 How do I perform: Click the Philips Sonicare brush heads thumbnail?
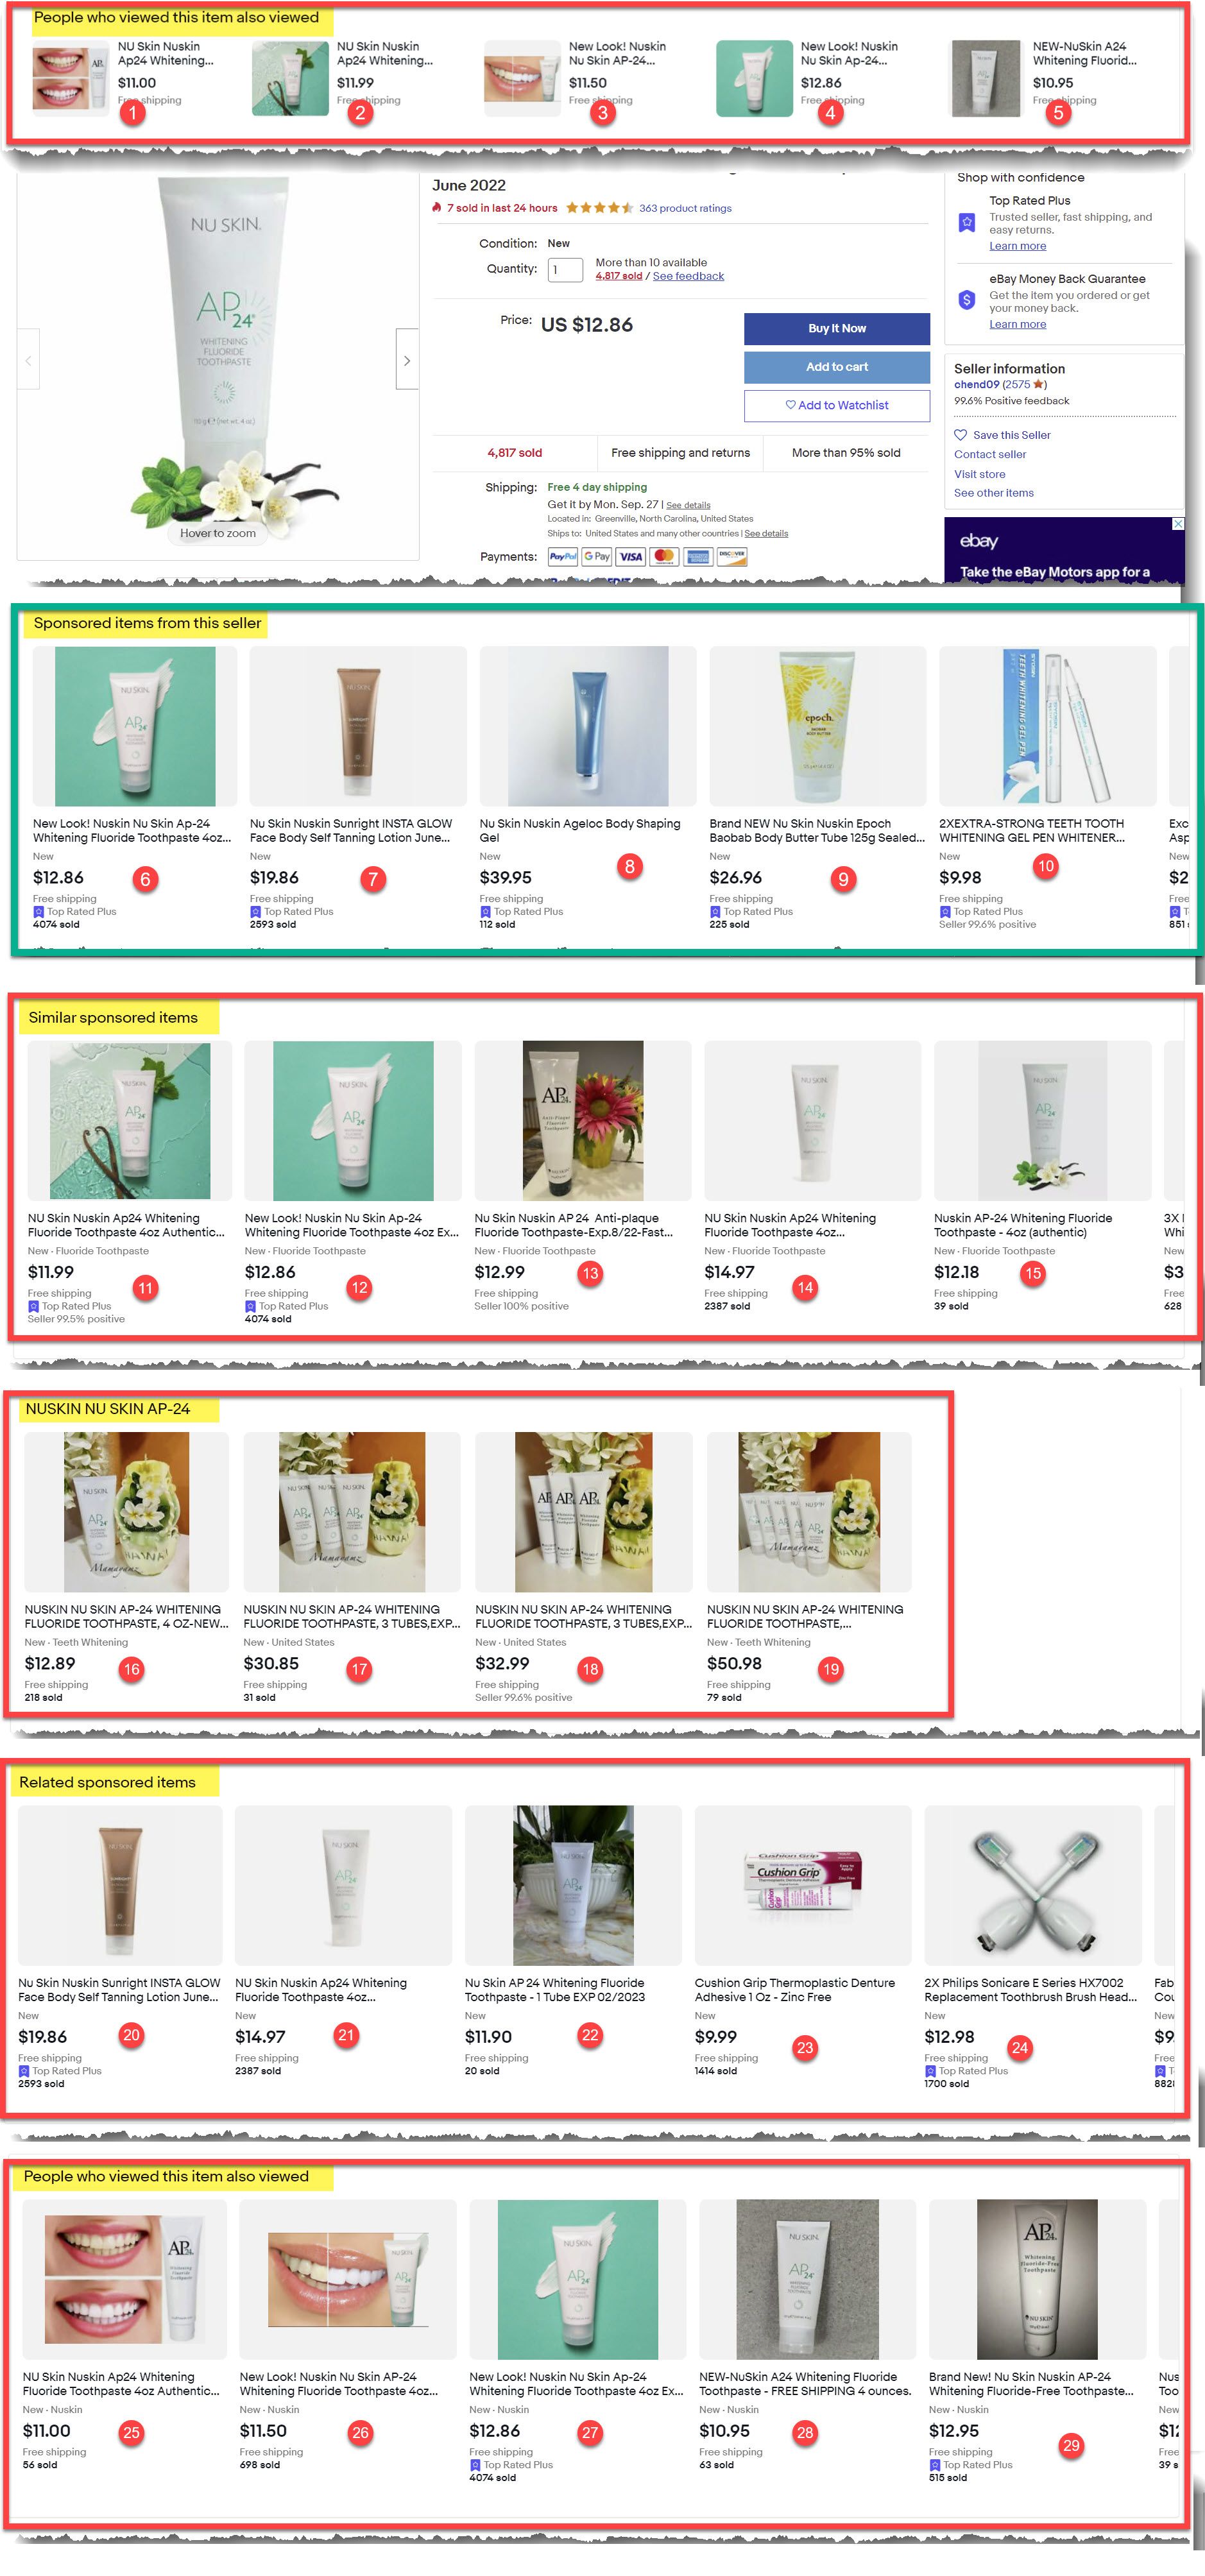coord(1033,1885)
